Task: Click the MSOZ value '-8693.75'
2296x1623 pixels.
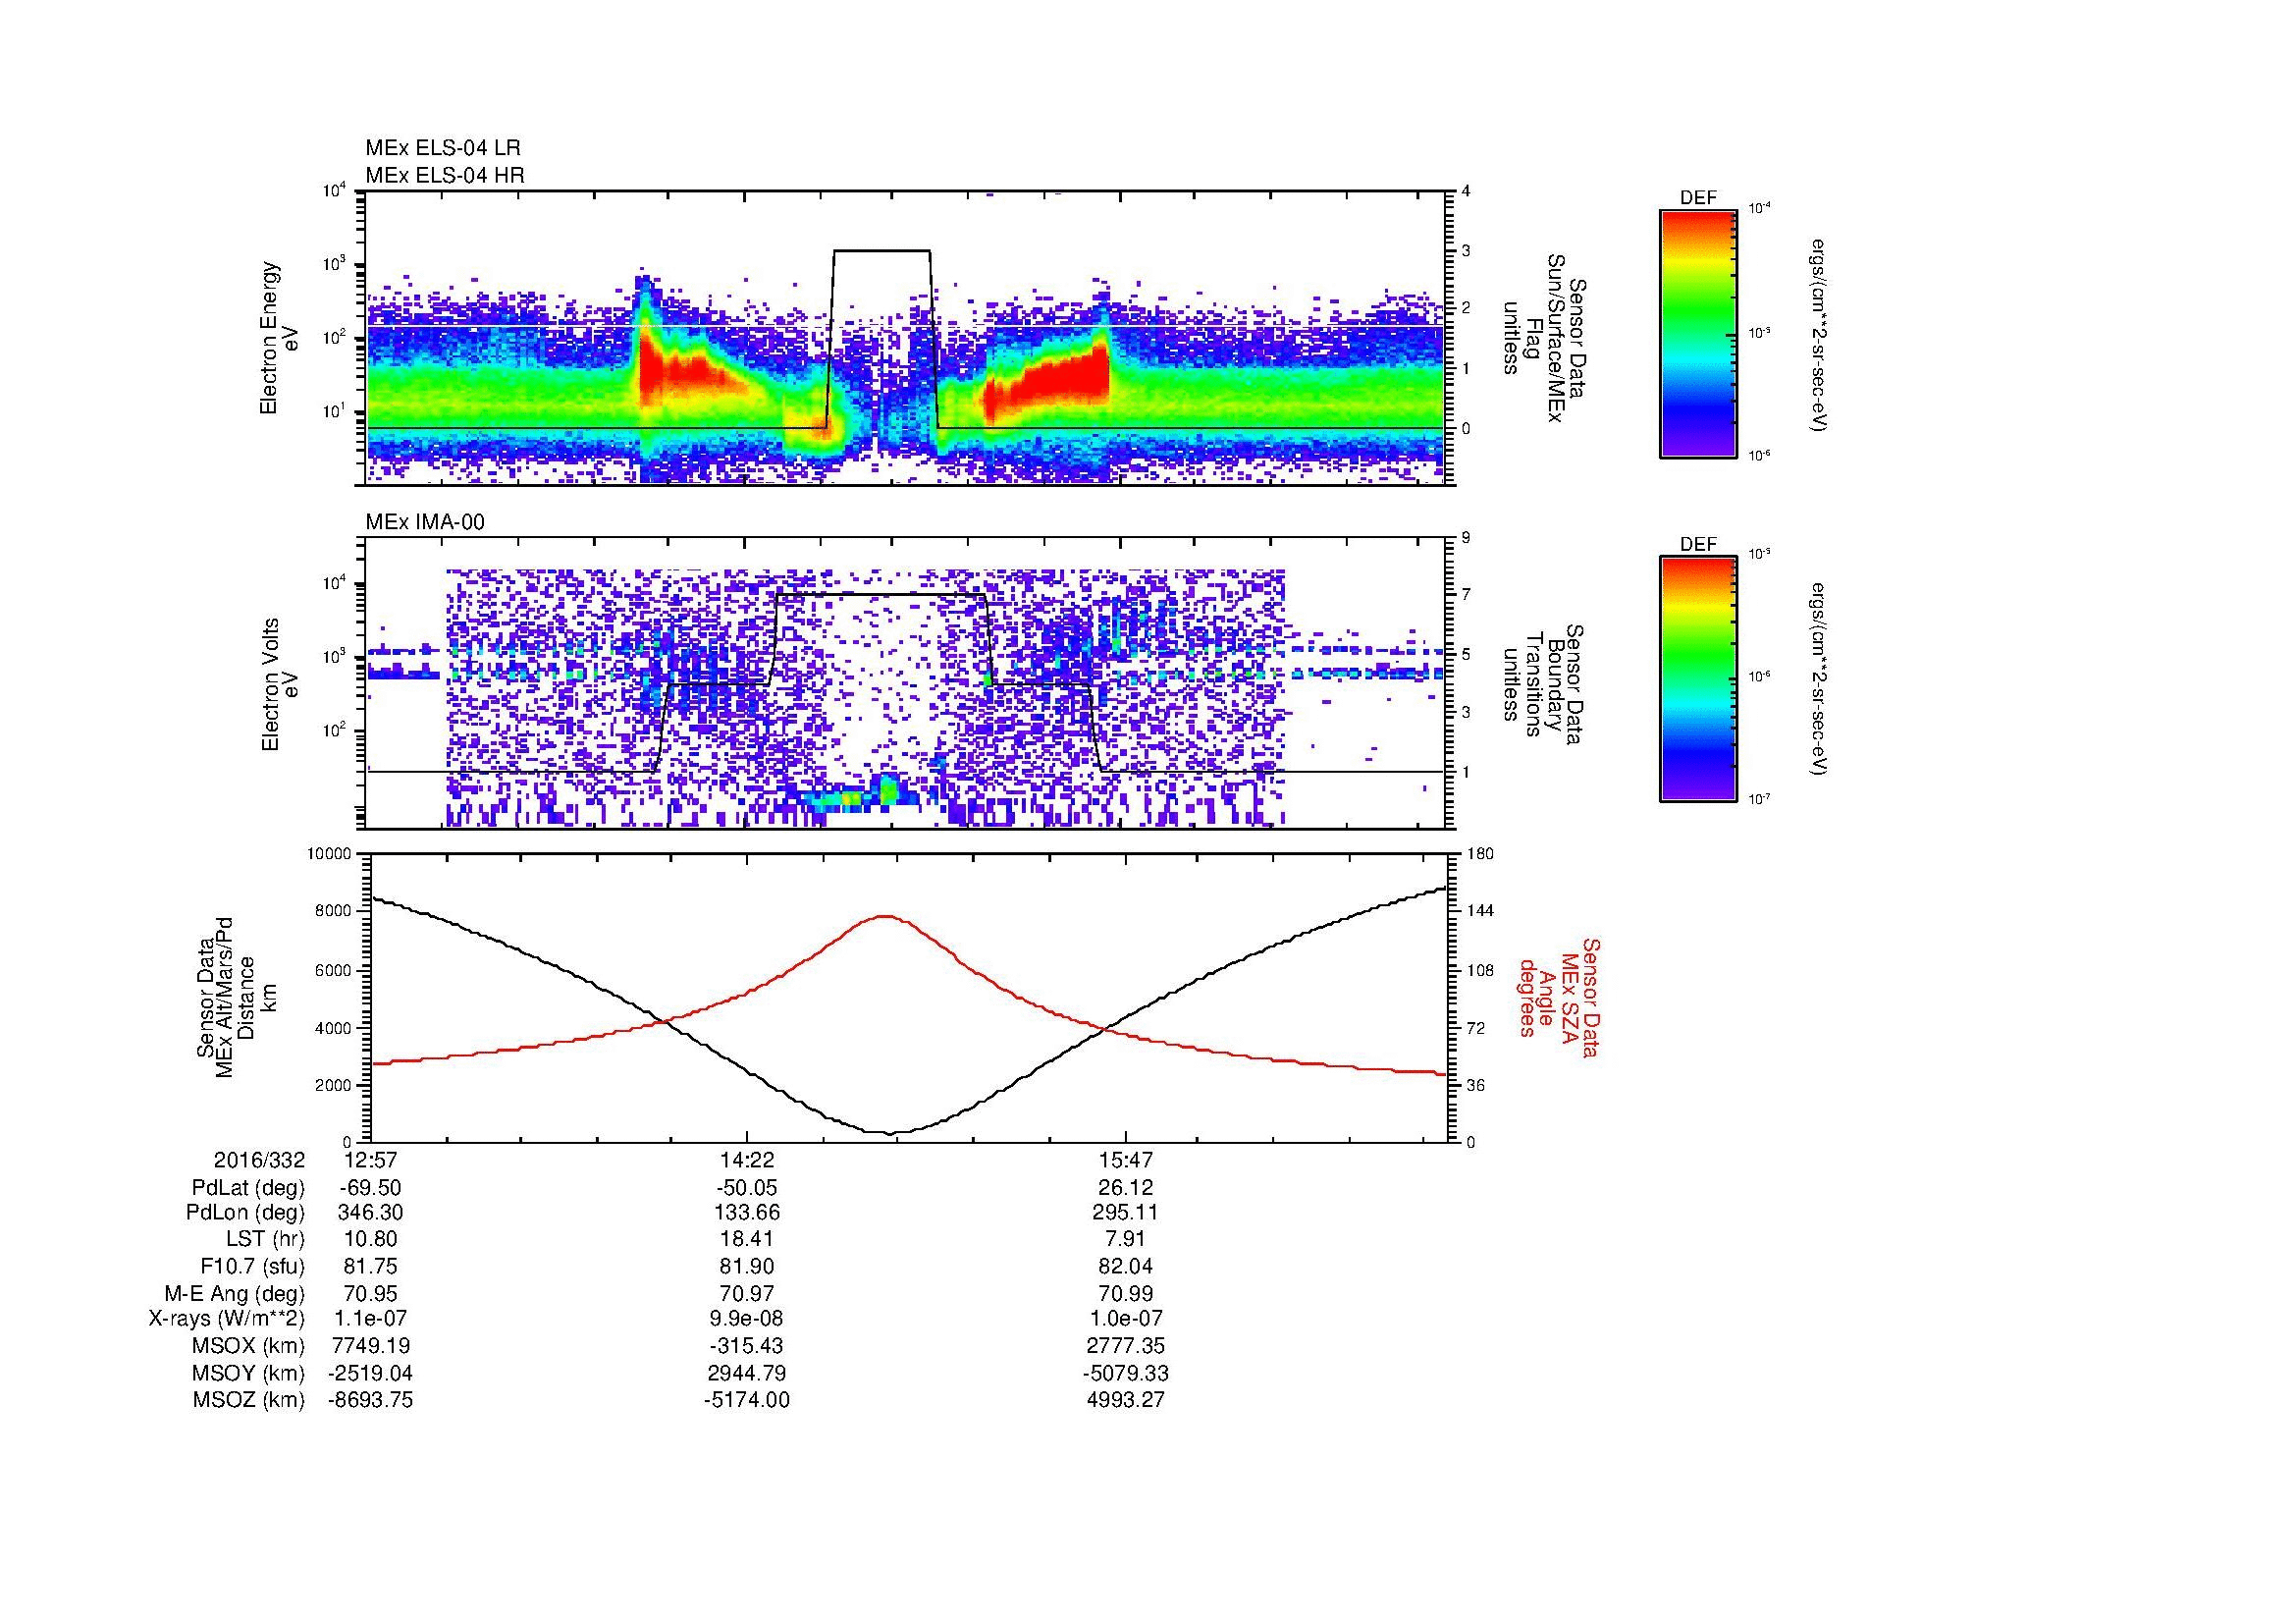Action: point(370,1400)
